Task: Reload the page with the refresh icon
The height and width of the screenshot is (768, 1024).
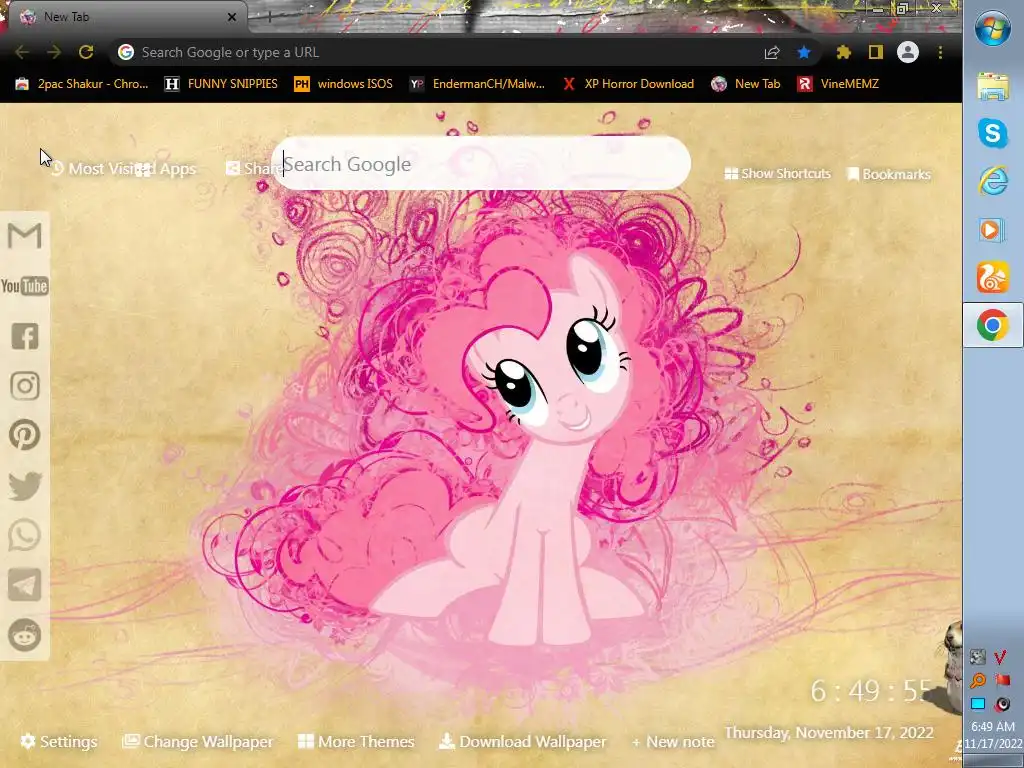Action: (86, 52)
